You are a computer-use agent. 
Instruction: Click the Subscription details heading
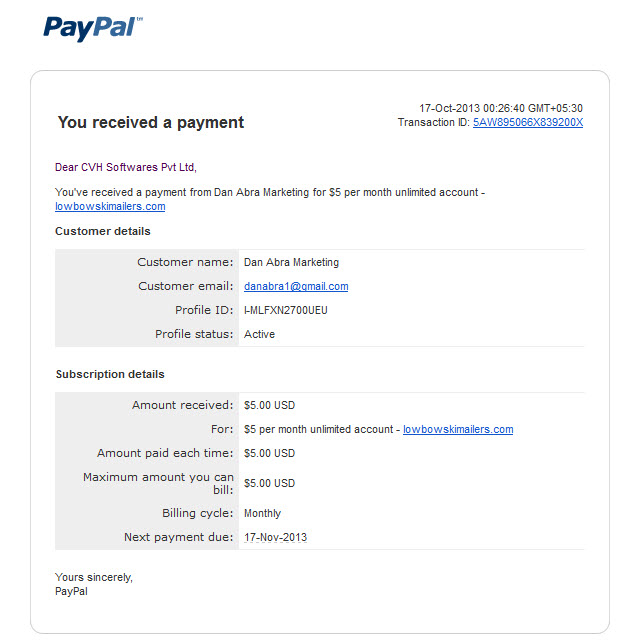(110, 374)
